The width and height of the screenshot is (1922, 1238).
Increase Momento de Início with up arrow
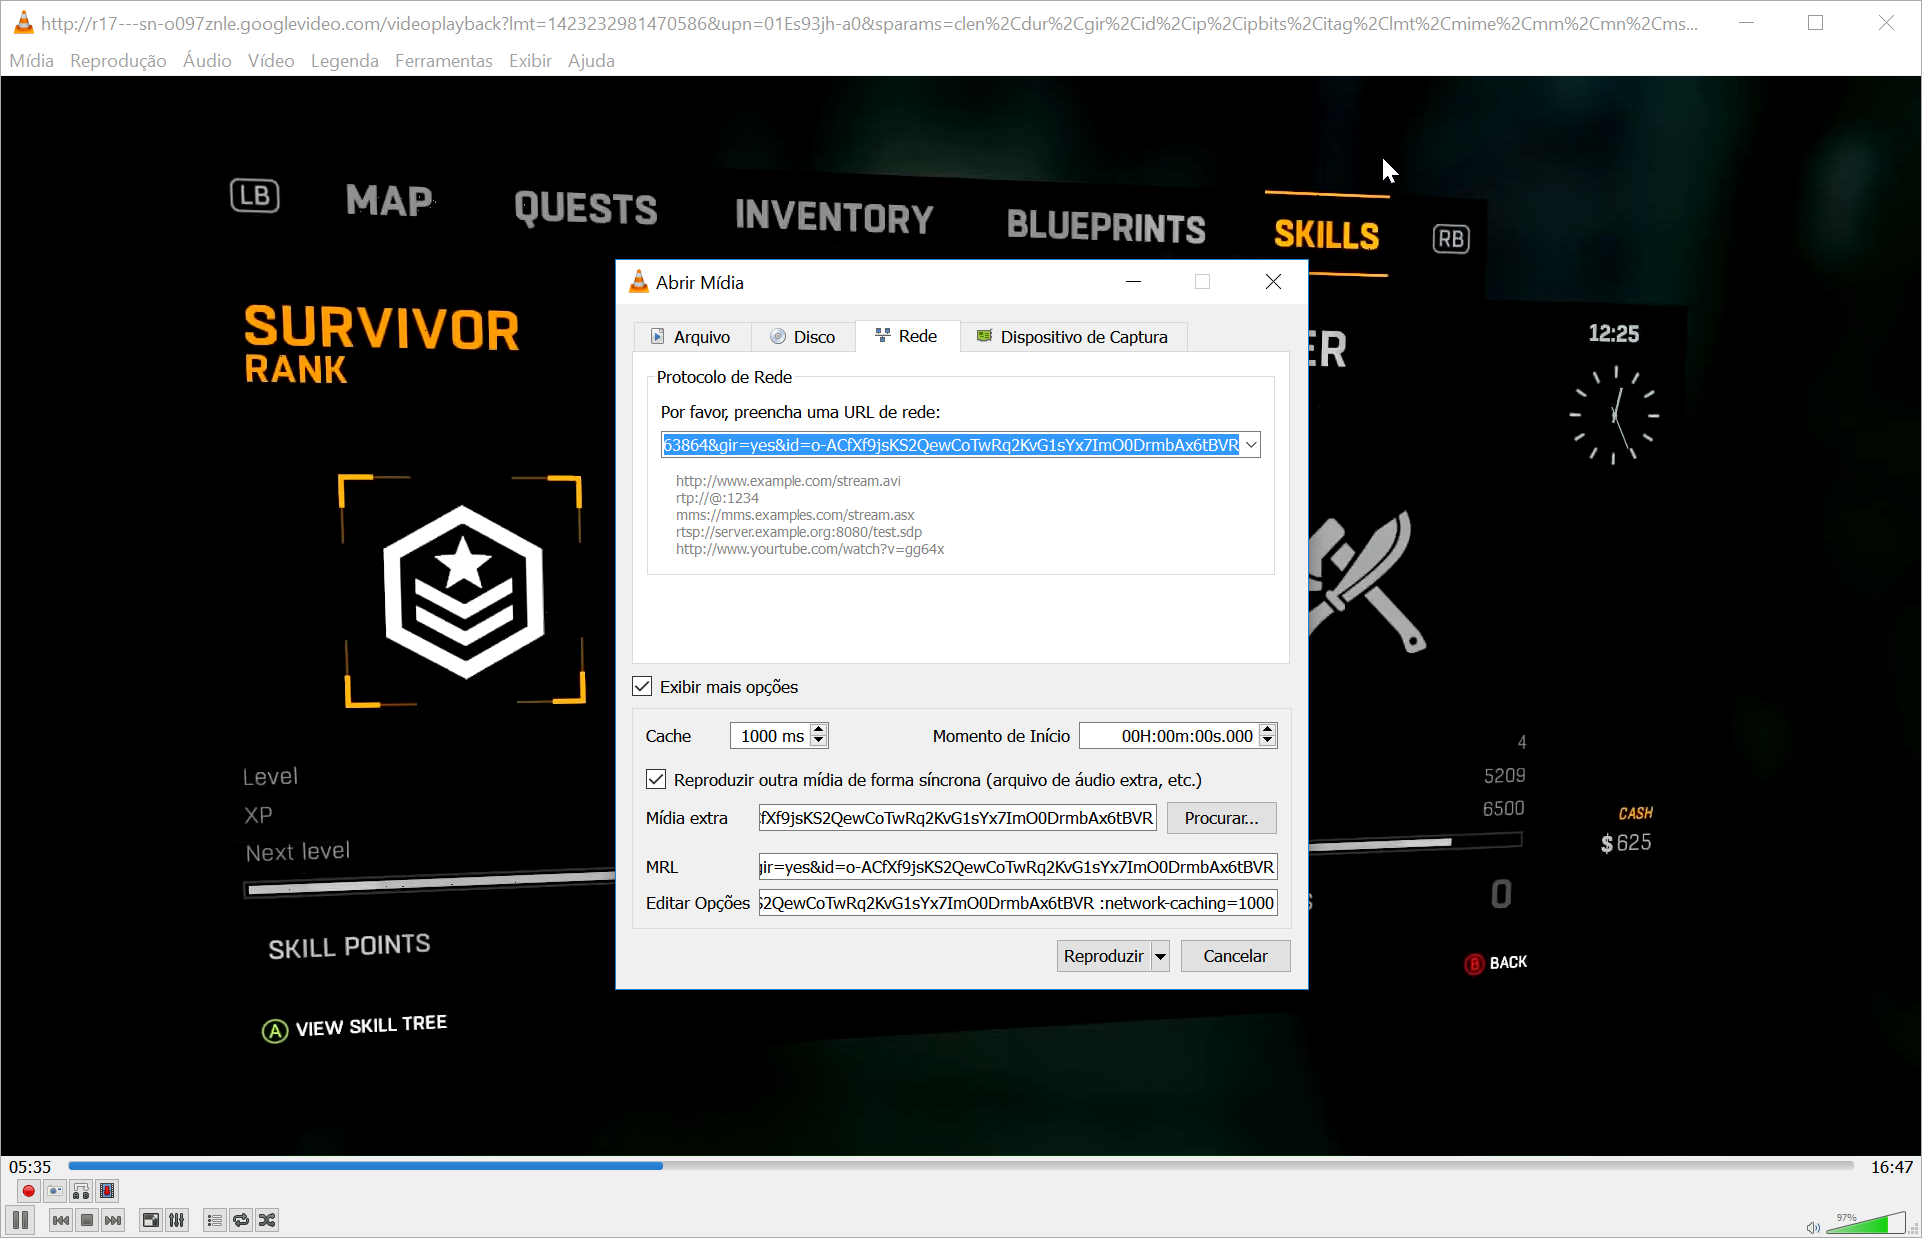(1268, 730)
